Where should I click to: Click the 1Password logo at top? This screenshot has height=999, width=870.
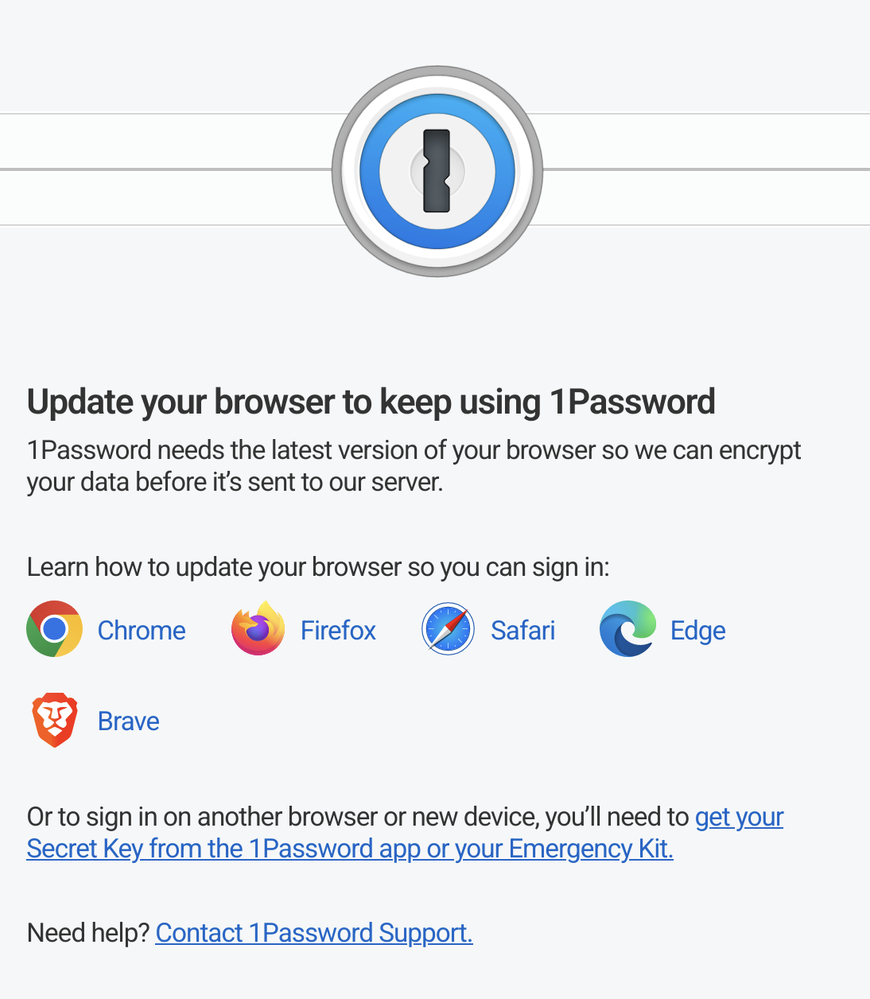(437, 171)
